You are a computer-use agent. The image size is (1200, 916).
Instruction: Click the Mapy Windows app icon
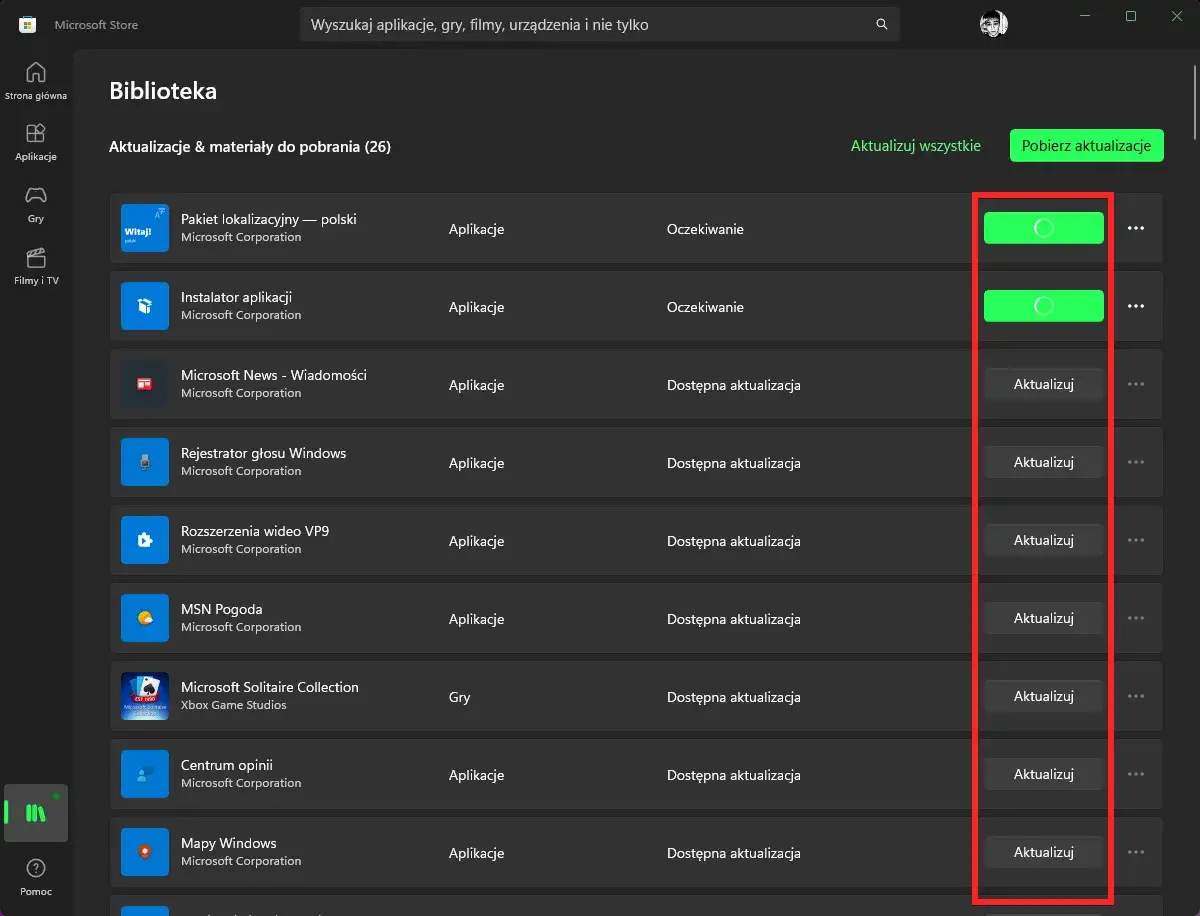[145, 852]
